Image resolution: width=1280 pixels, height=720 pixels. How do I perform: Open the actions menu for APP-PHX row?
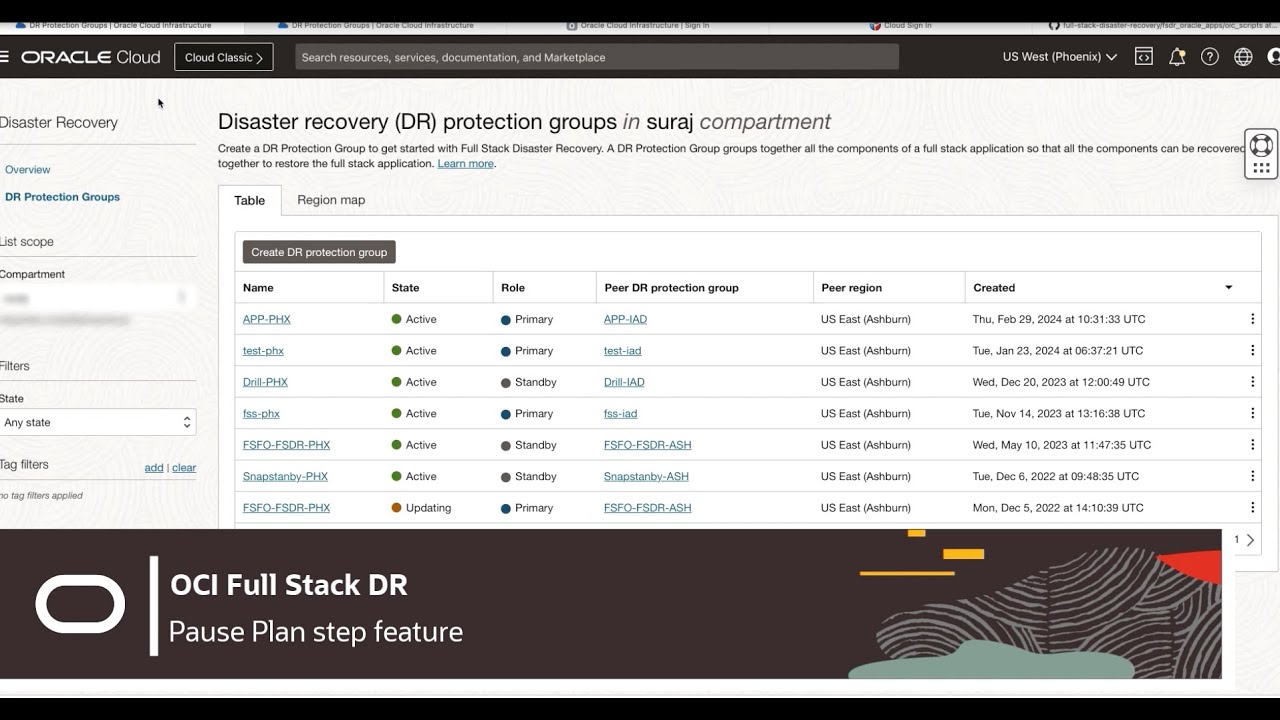point(1252,319)
